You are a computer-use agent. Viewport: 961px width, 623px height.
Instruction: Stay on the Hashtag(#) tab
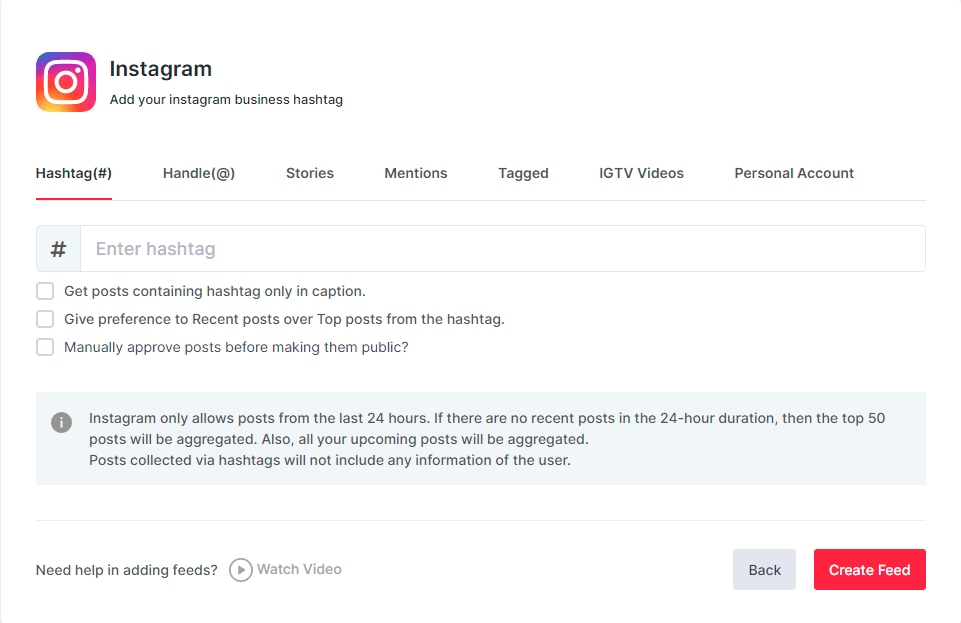tap(73, 172)
